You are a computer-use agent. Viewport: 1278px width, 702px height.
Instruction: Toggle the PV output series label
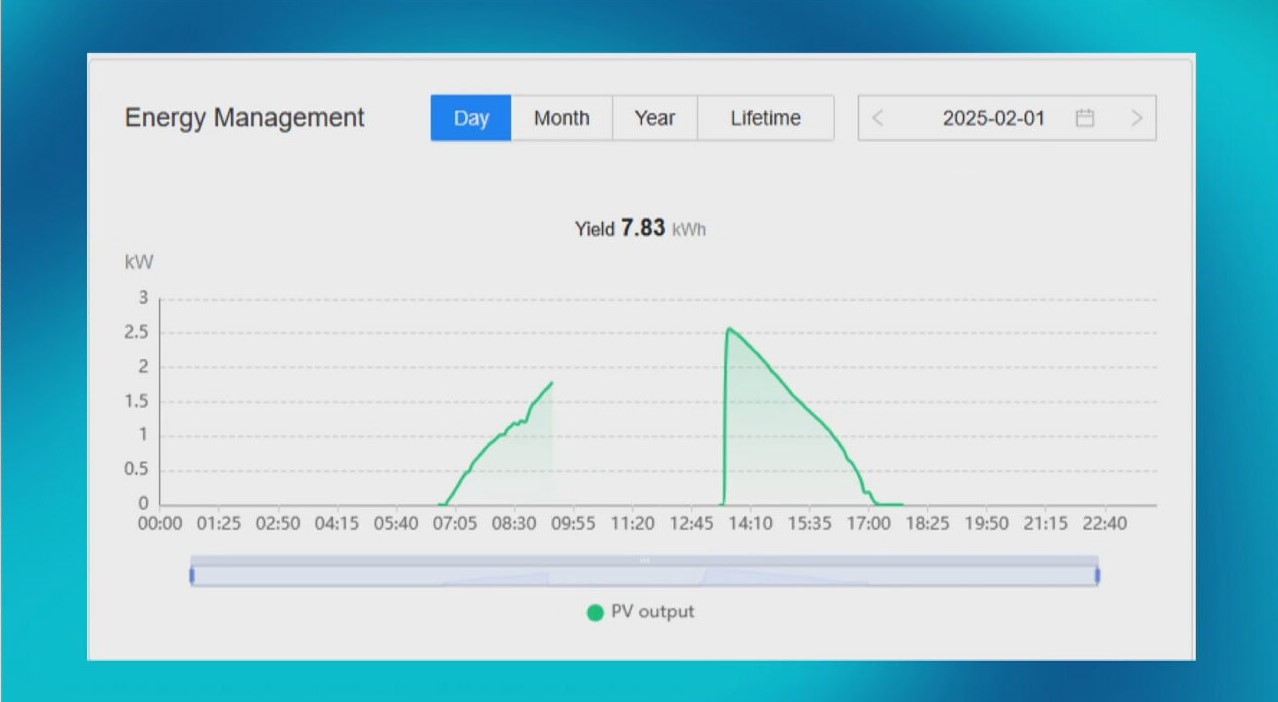tap(652, 612)
